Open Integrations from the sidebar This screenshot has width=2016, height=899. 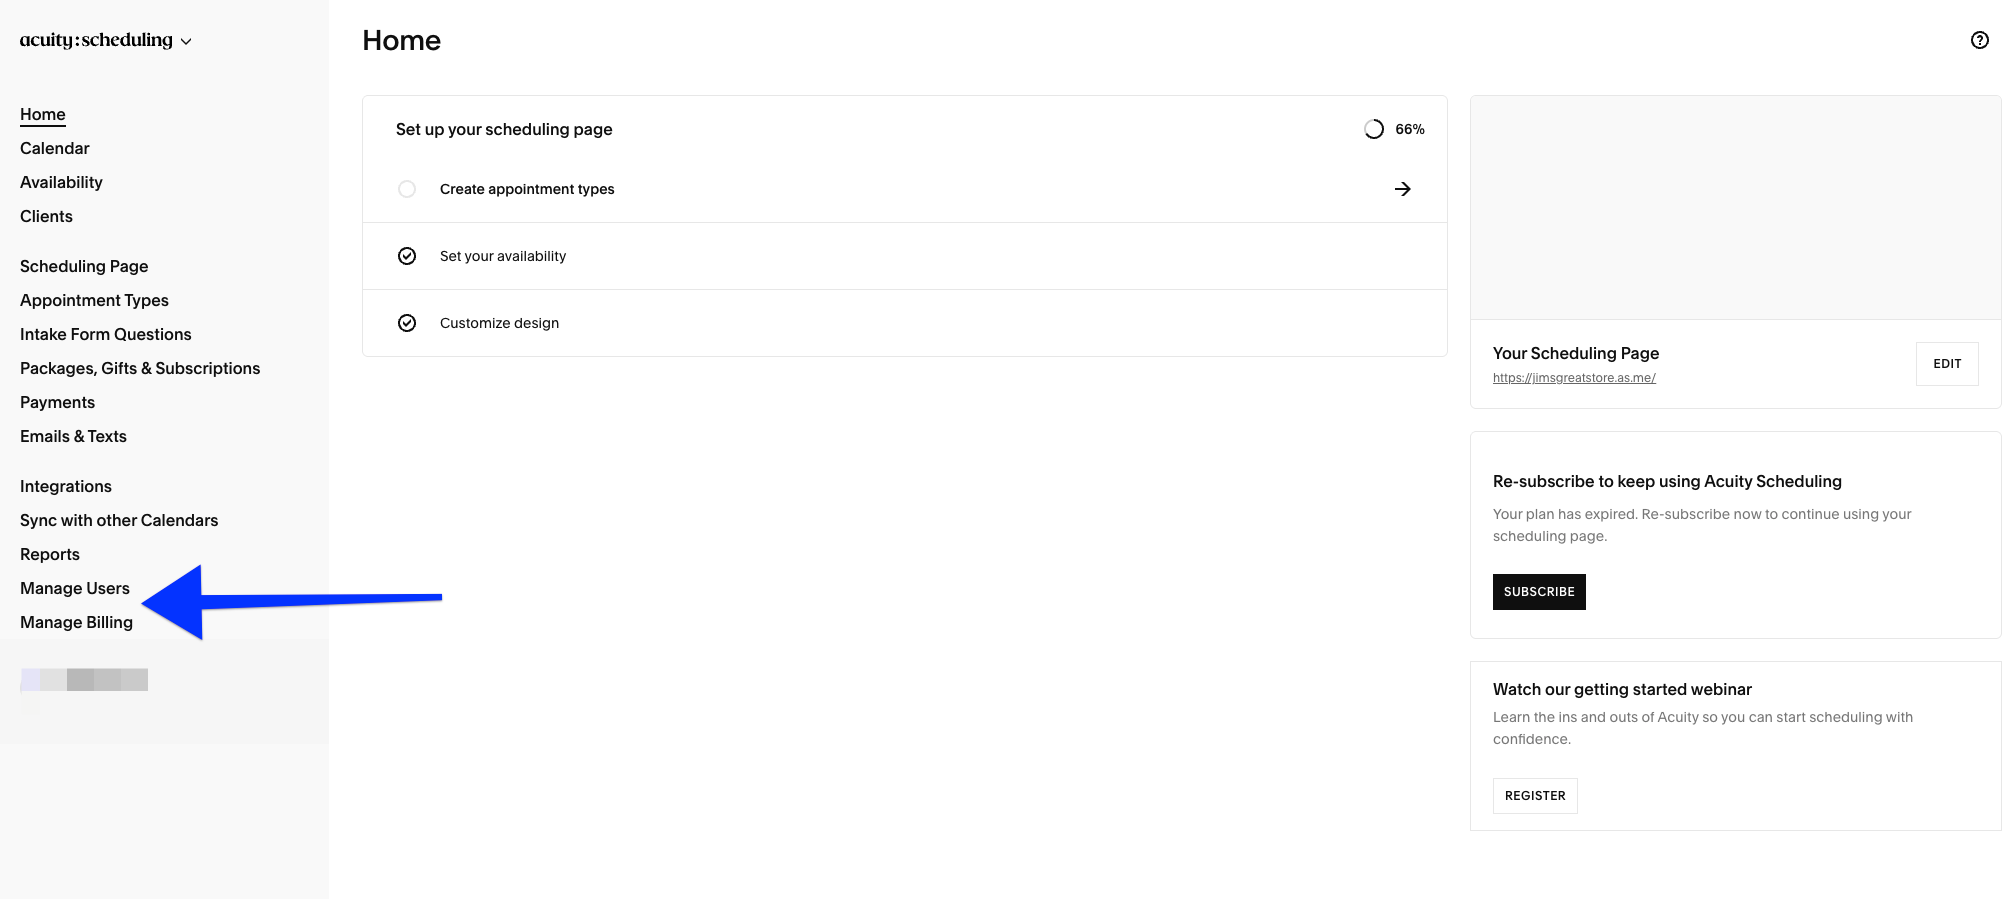66,486
